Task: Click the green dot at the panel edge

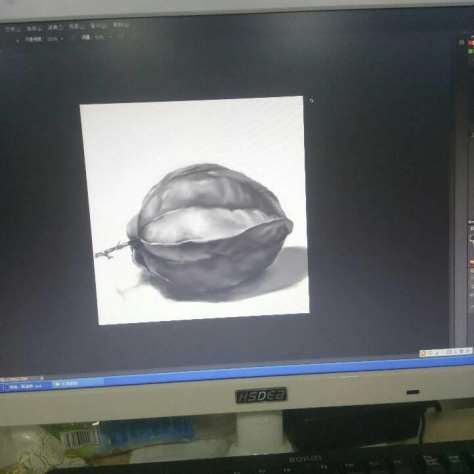Action: point(471,51)
